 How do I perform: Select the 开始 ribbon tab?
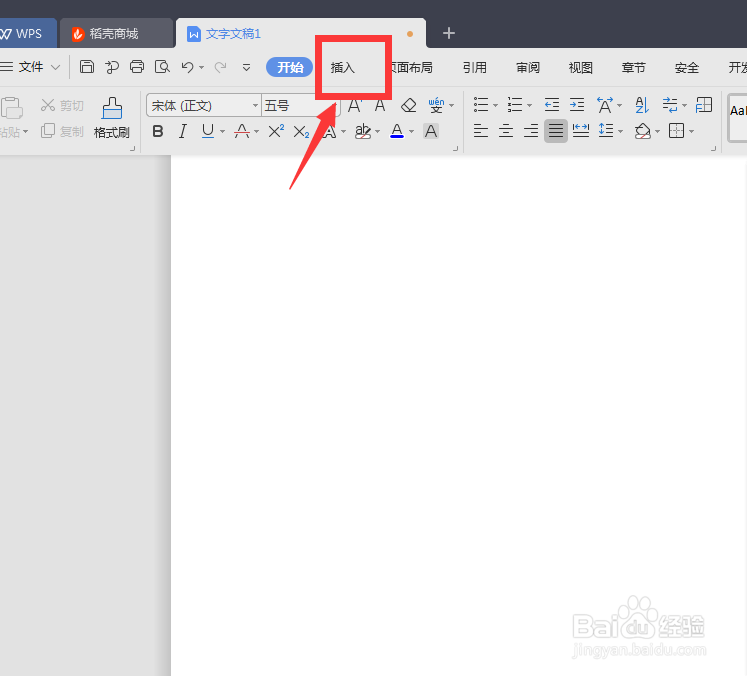pos(290,67)
